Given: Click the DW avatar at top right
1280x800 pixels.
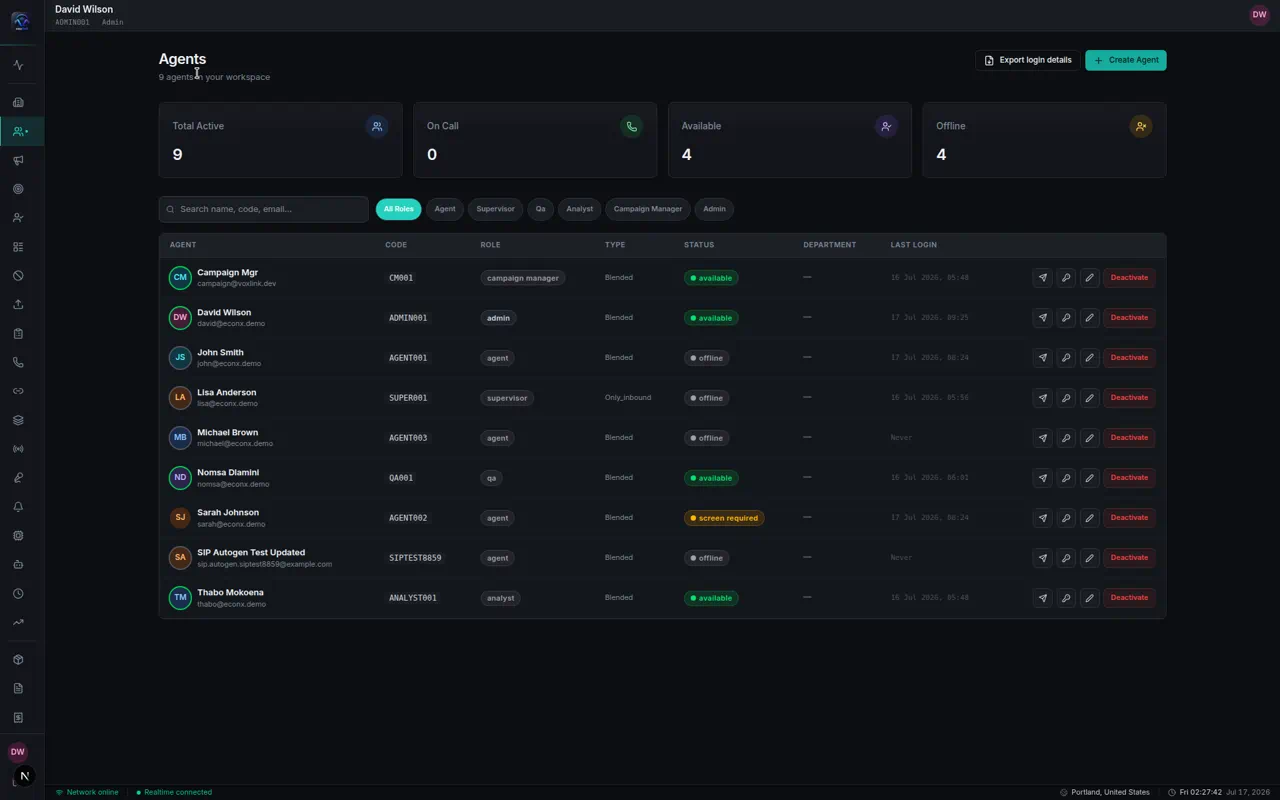Looking at the screenshot, I should (1259, 15).
